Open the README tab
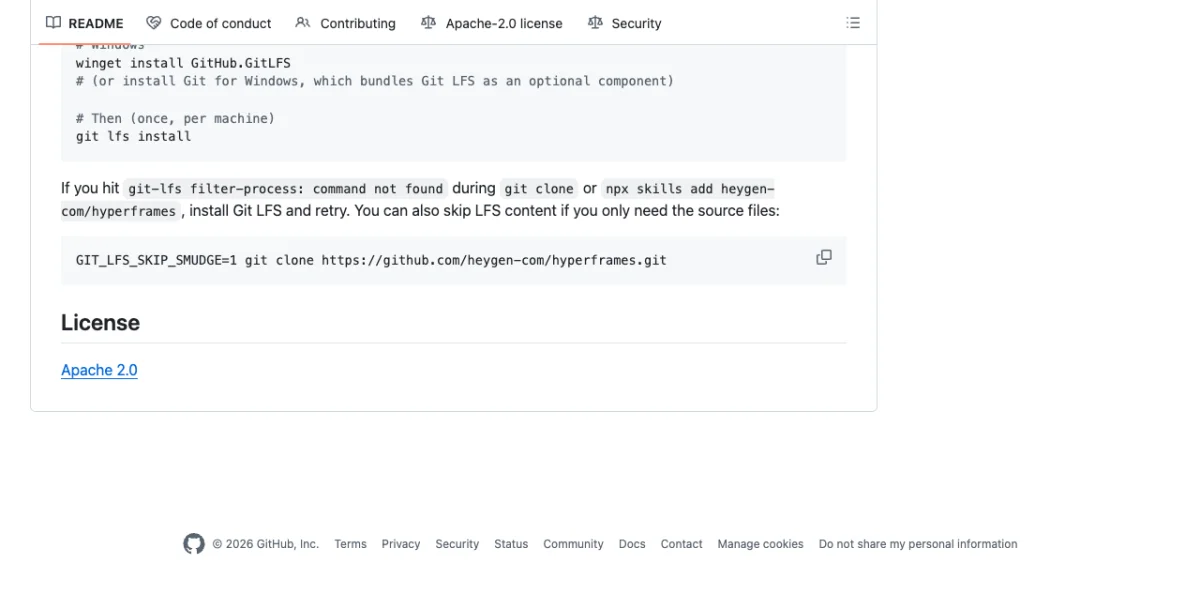This screenshot has width=1200, height=594. tap(84, 23)
